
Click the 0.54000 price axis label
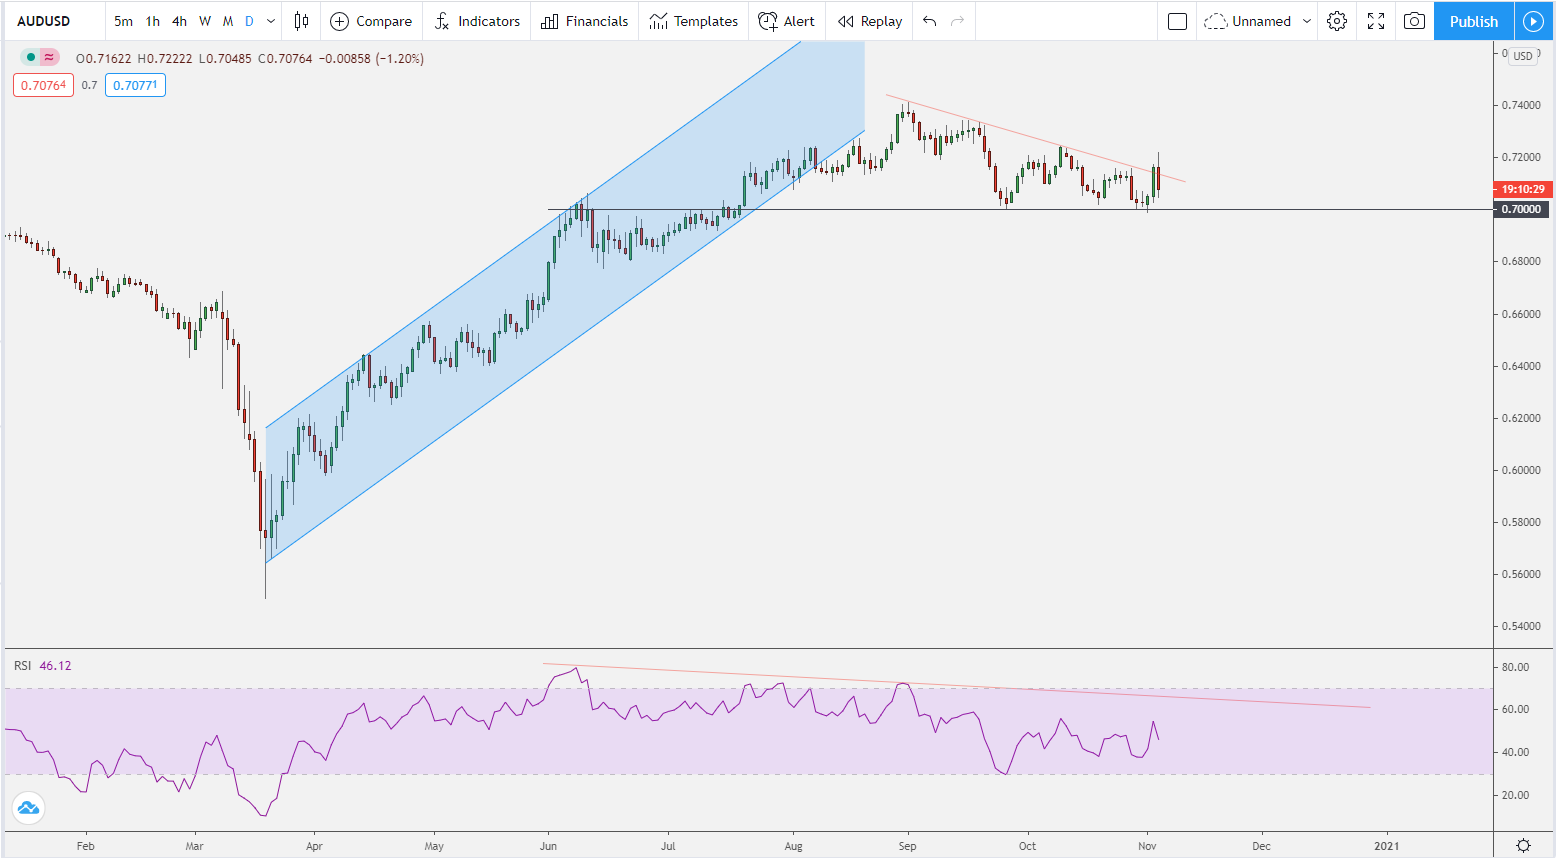[x=1521, y=626]
